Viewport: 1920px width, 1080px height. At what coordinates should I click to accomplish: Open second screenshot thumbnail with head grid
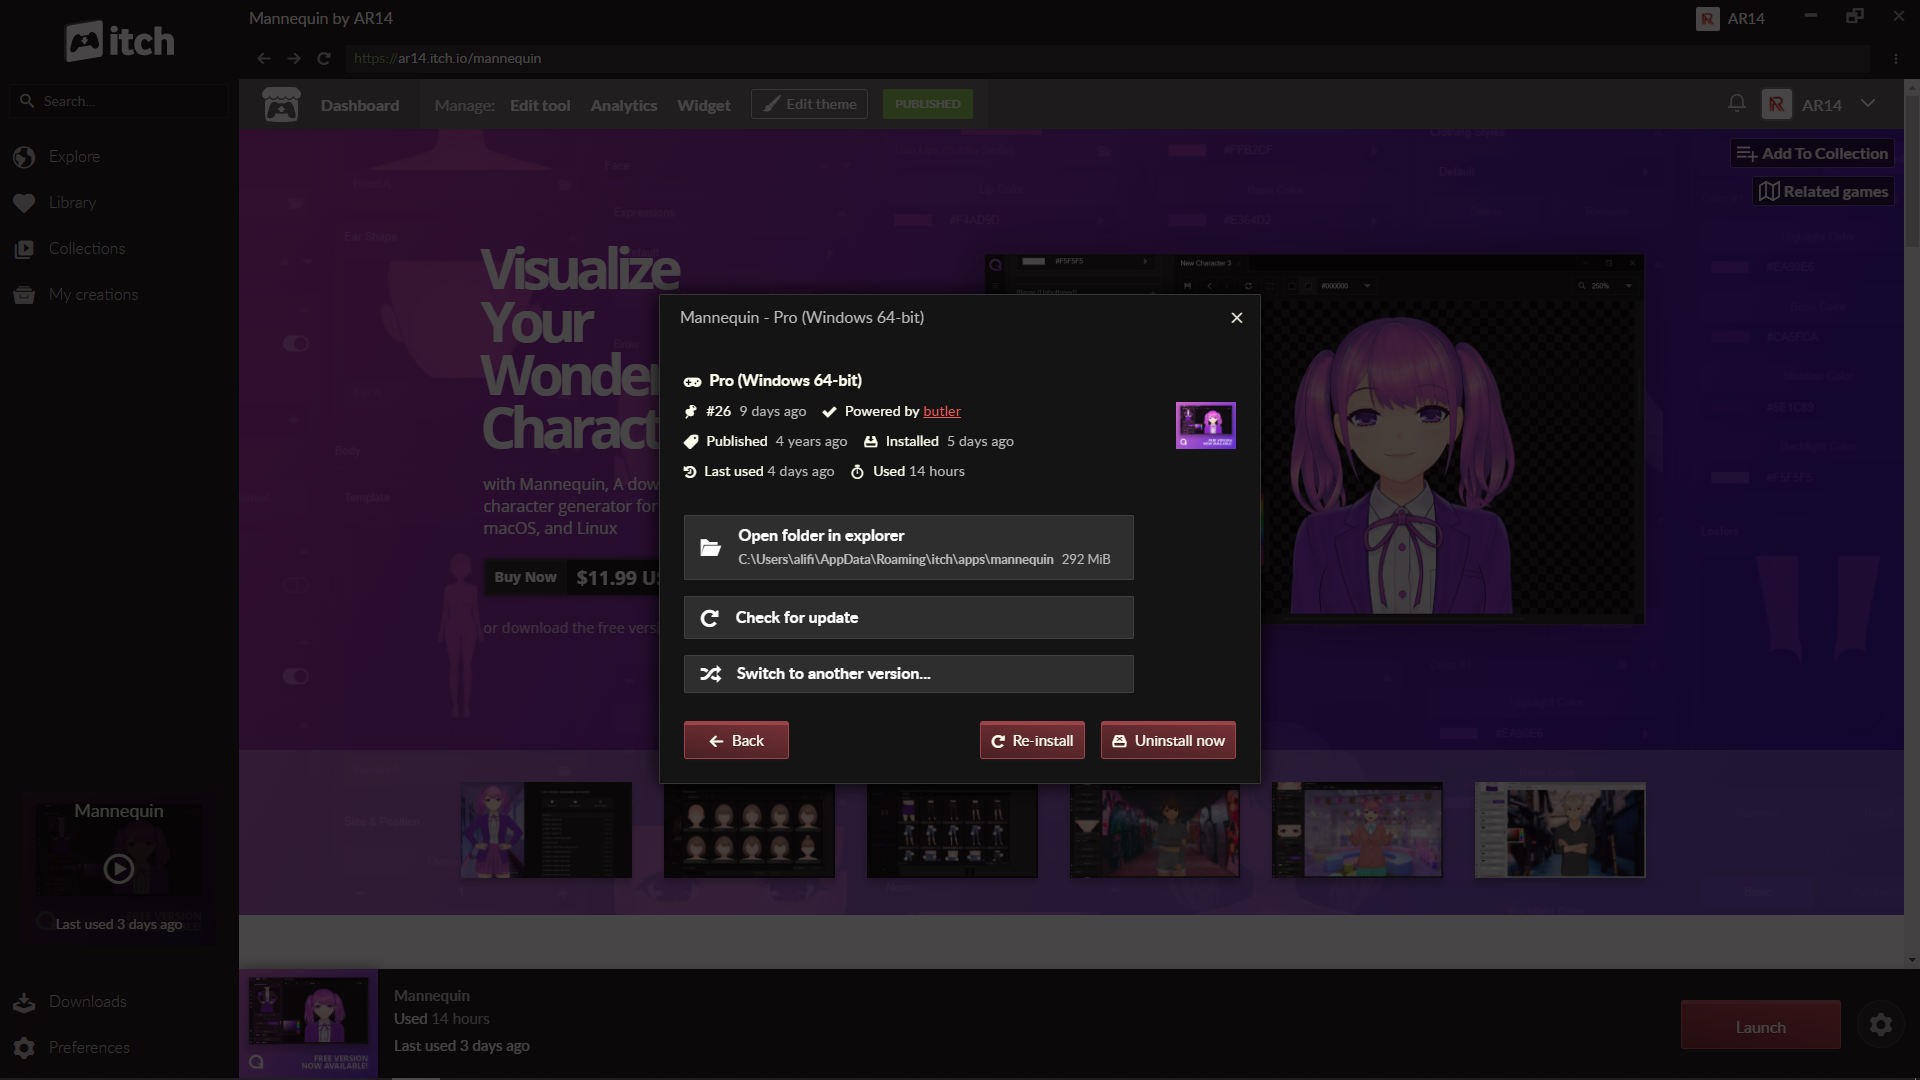[749, 830]
